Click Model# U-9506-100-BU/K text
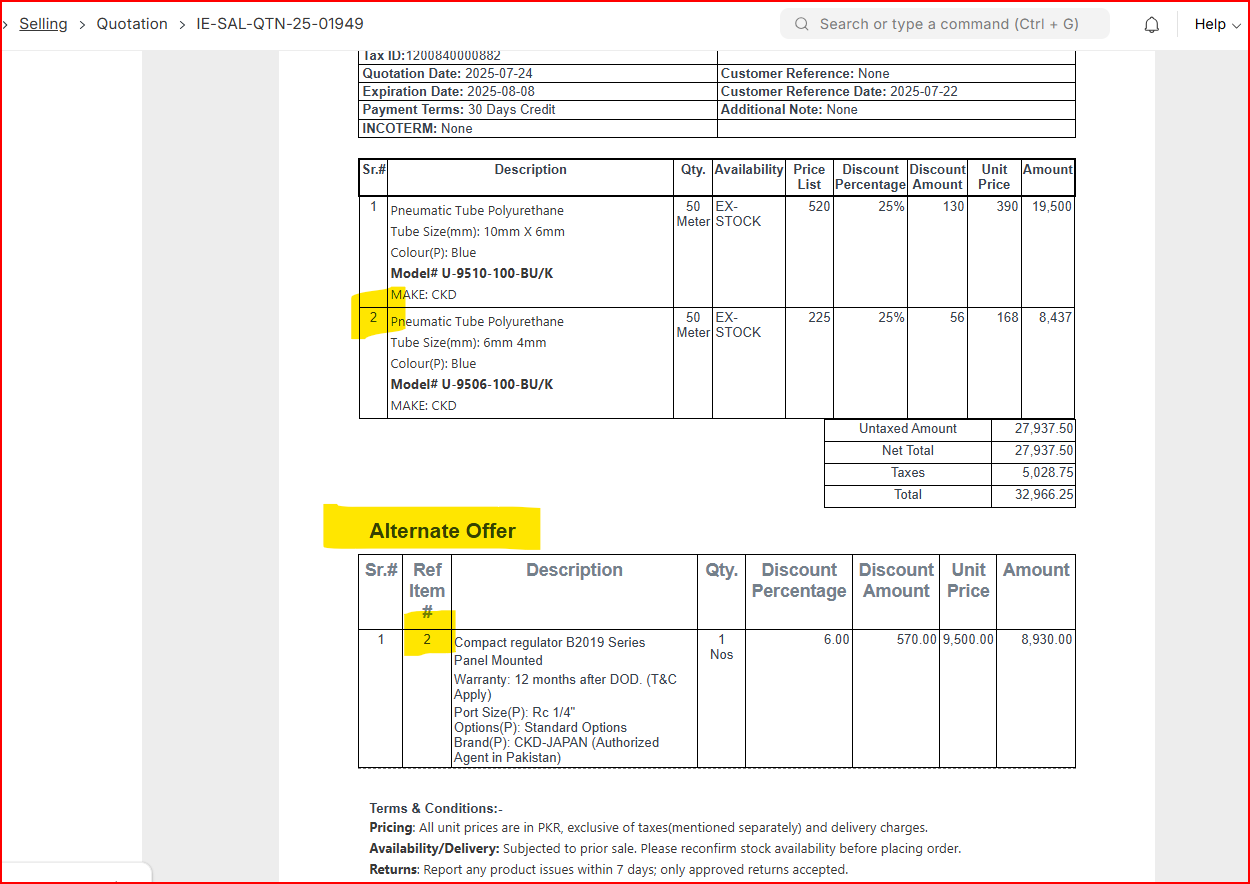 (471, 385)
